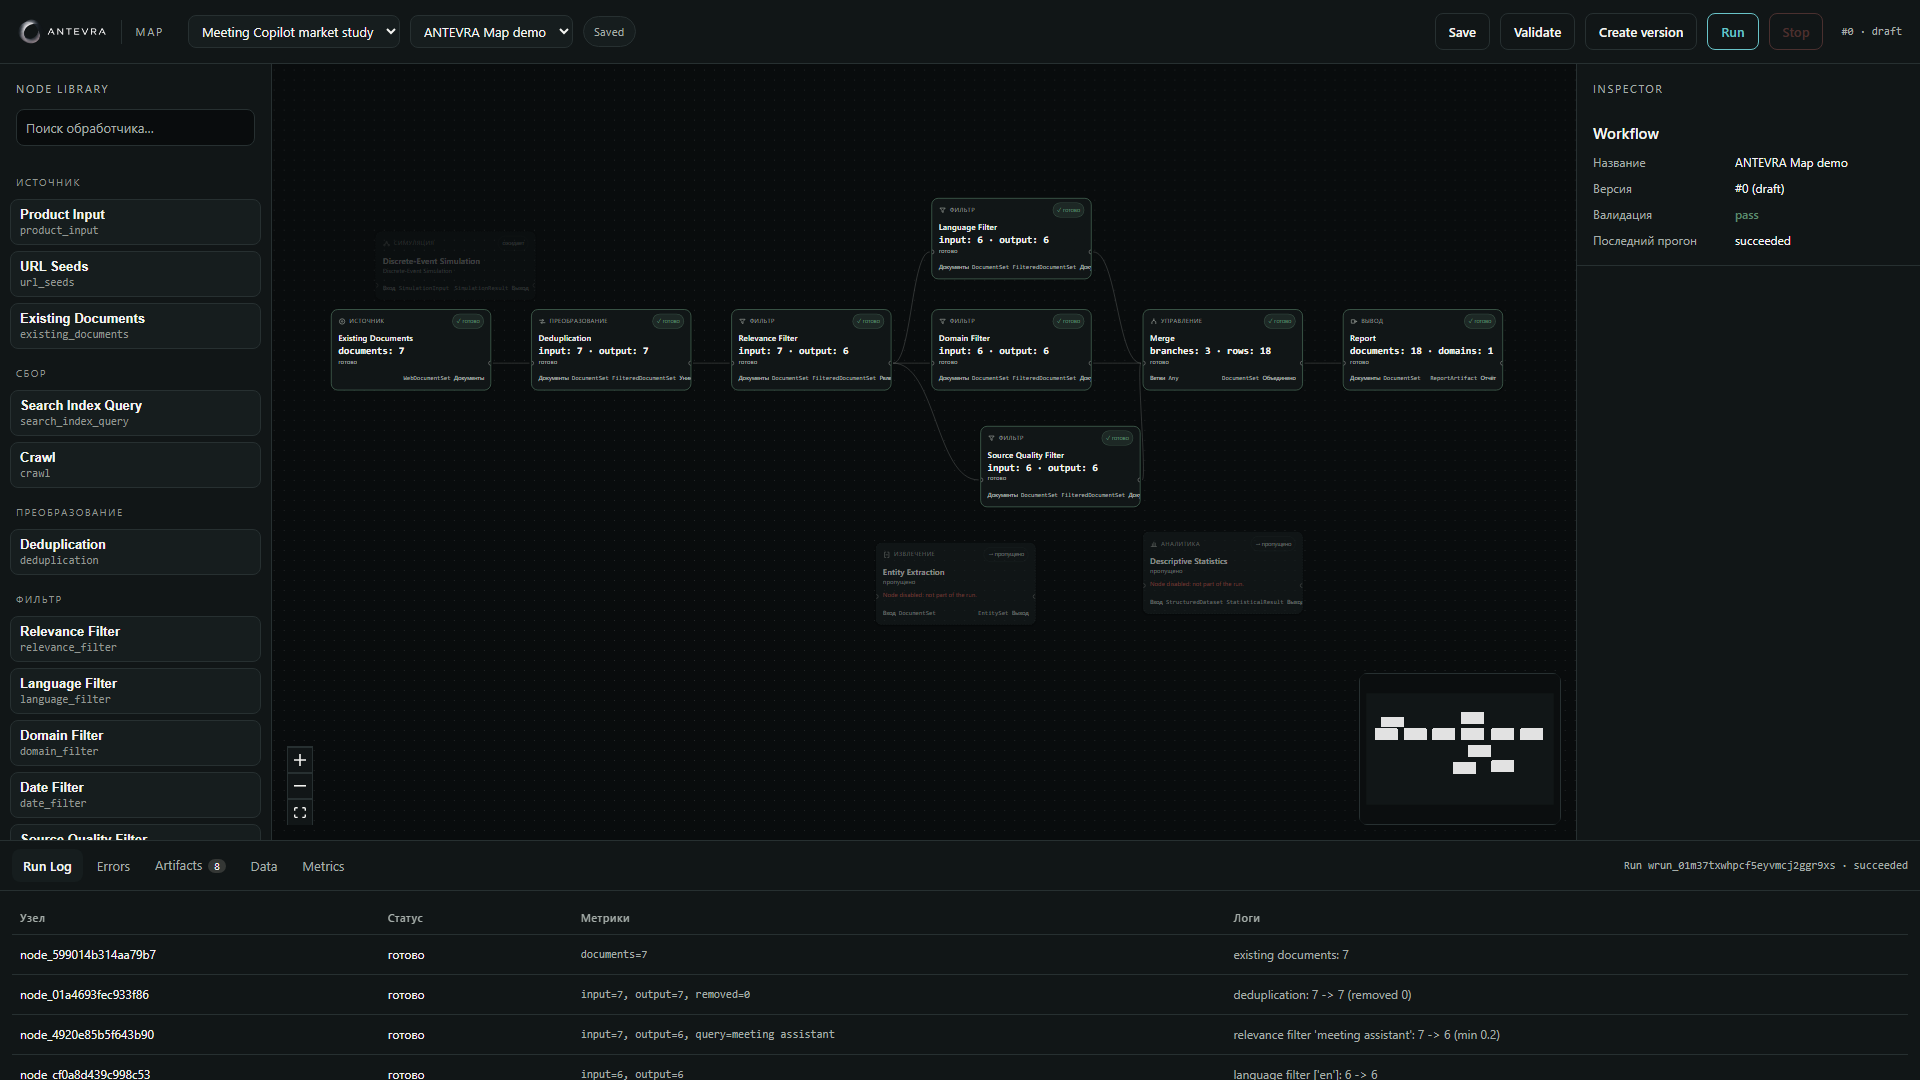This screenshot has width=1920, height=1080.
Task: Select the Discrete-Event Simulation node
Action: 455,265
